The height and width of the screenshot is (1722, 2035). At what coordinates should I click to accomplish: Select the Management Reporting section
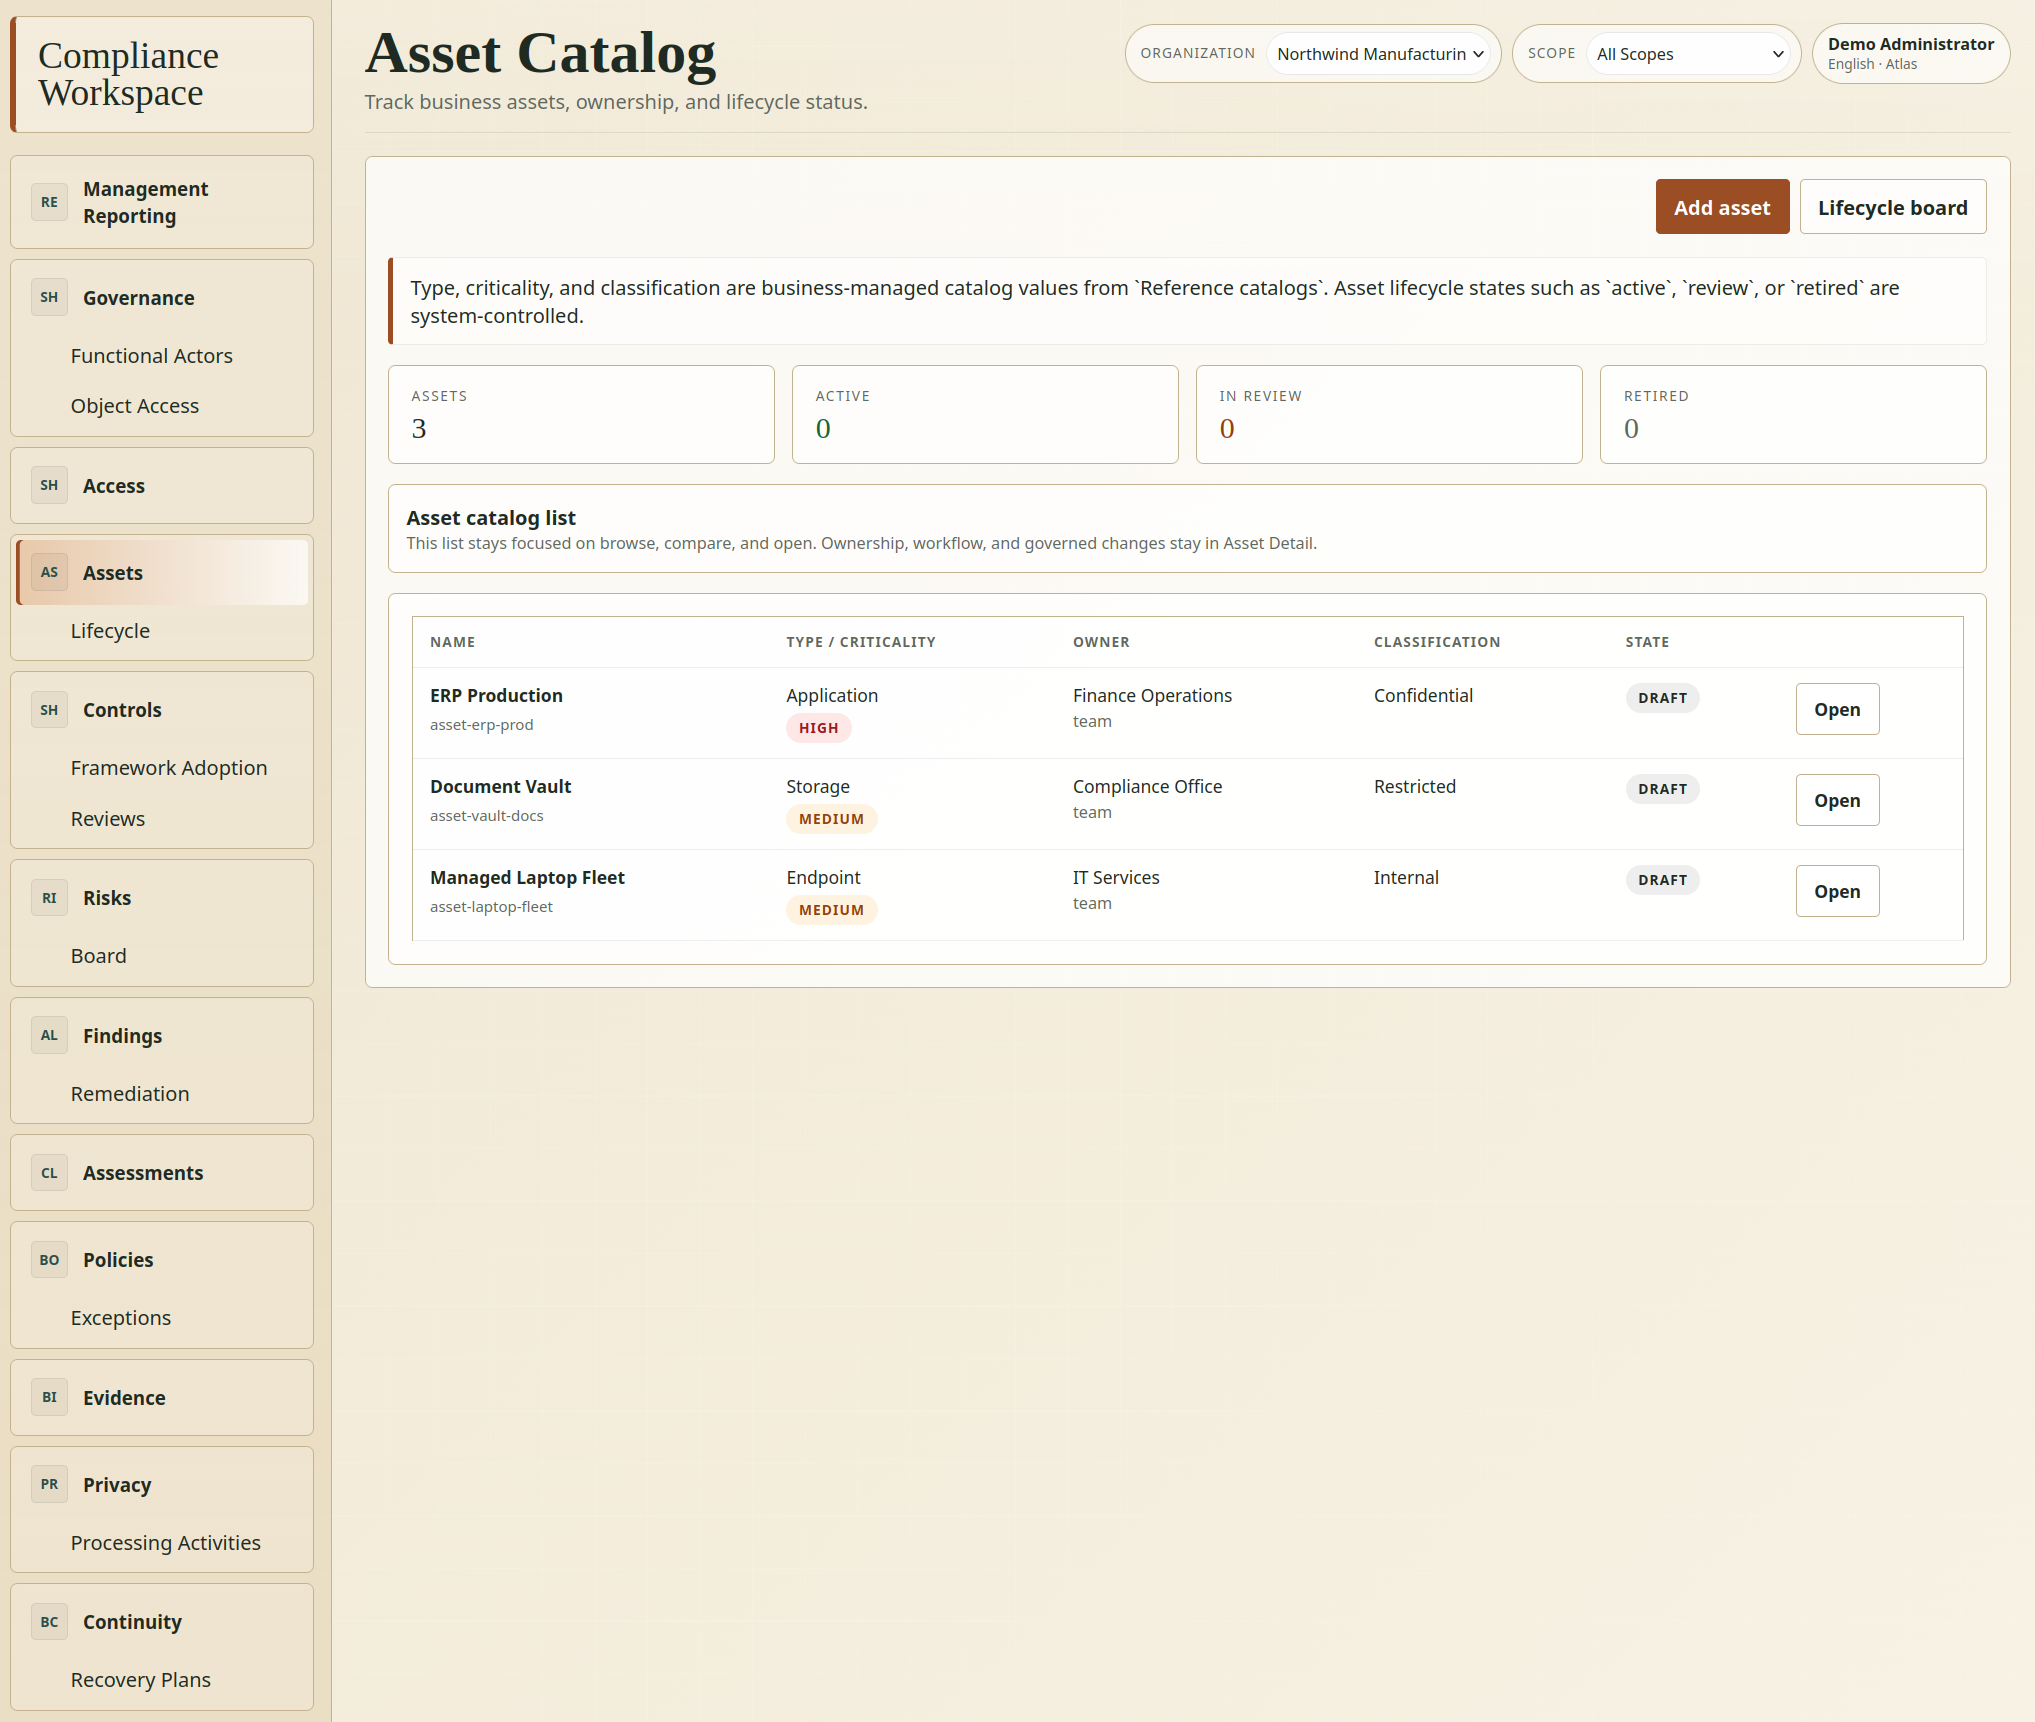point(162,202)
